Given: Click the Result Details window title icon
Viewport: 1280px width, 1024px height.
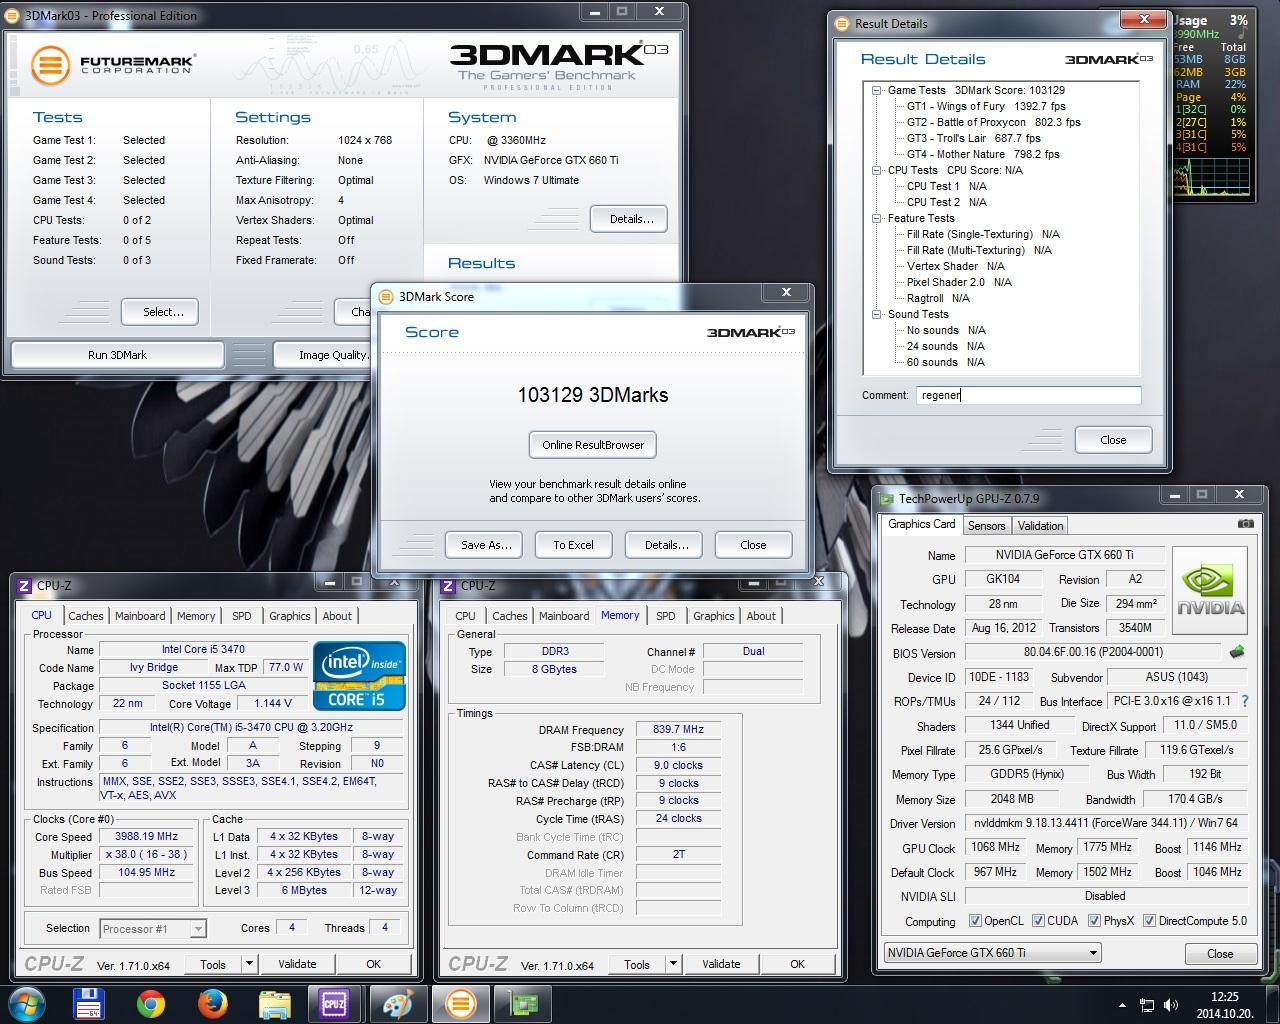Looking at the screenshot, I should (x=842, y=23).
